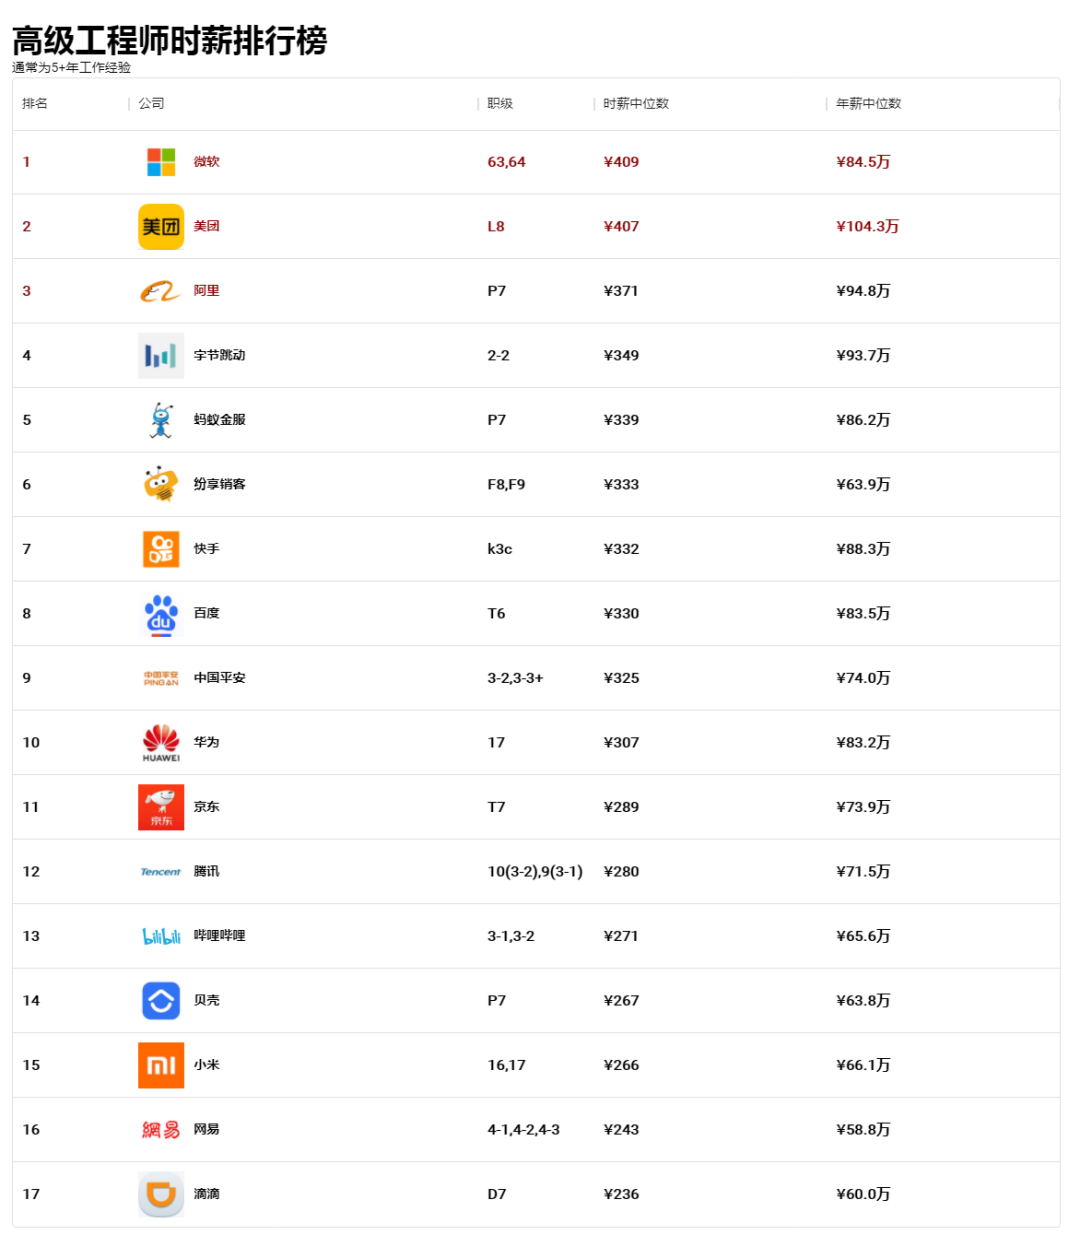Click the Alibaba logo icon

click(161, 291)
